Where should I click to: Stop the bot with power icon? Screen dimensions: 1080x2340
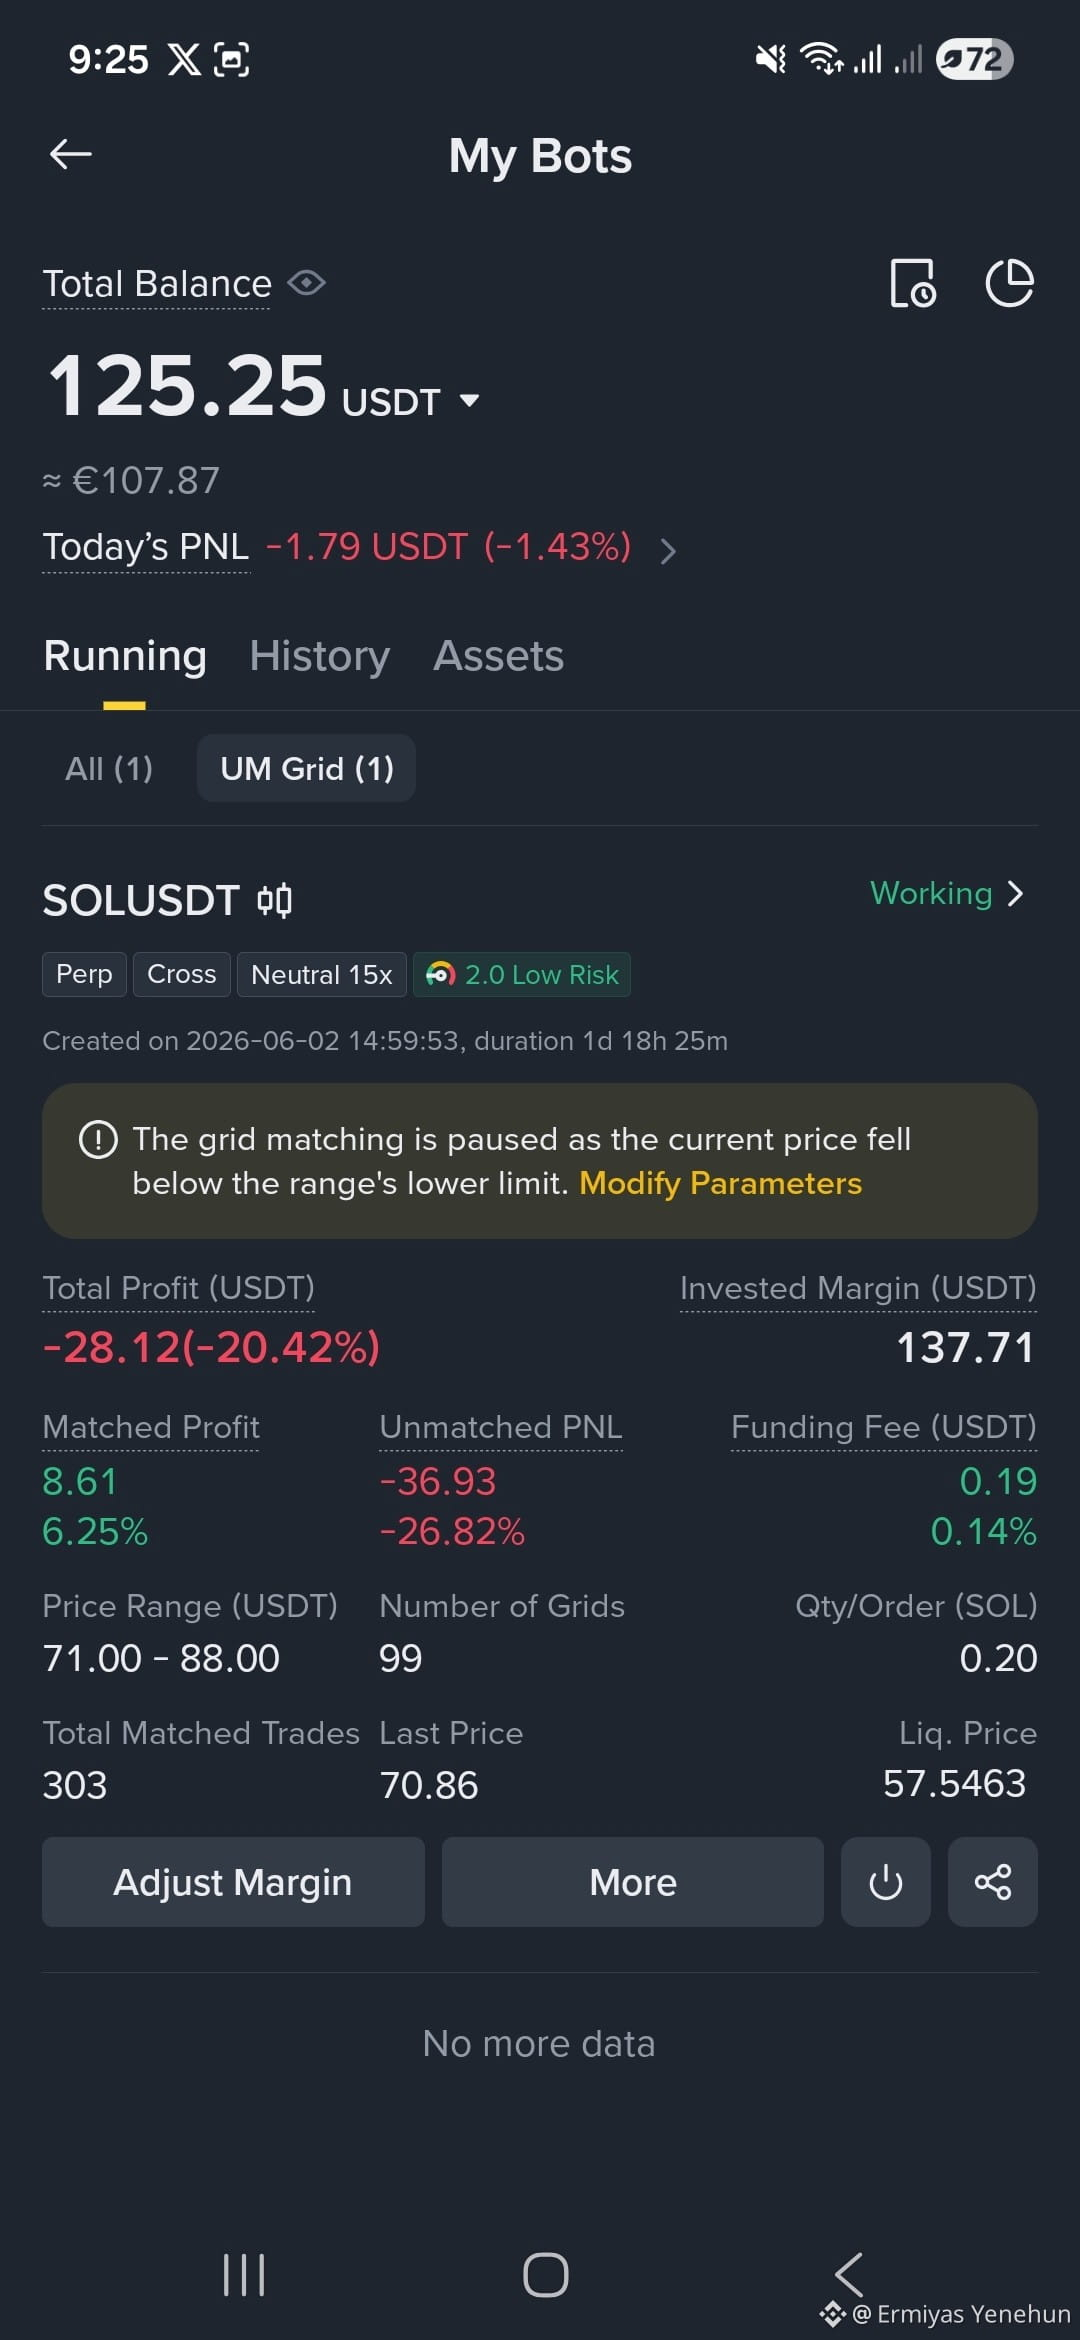(x=886, y=1882)
